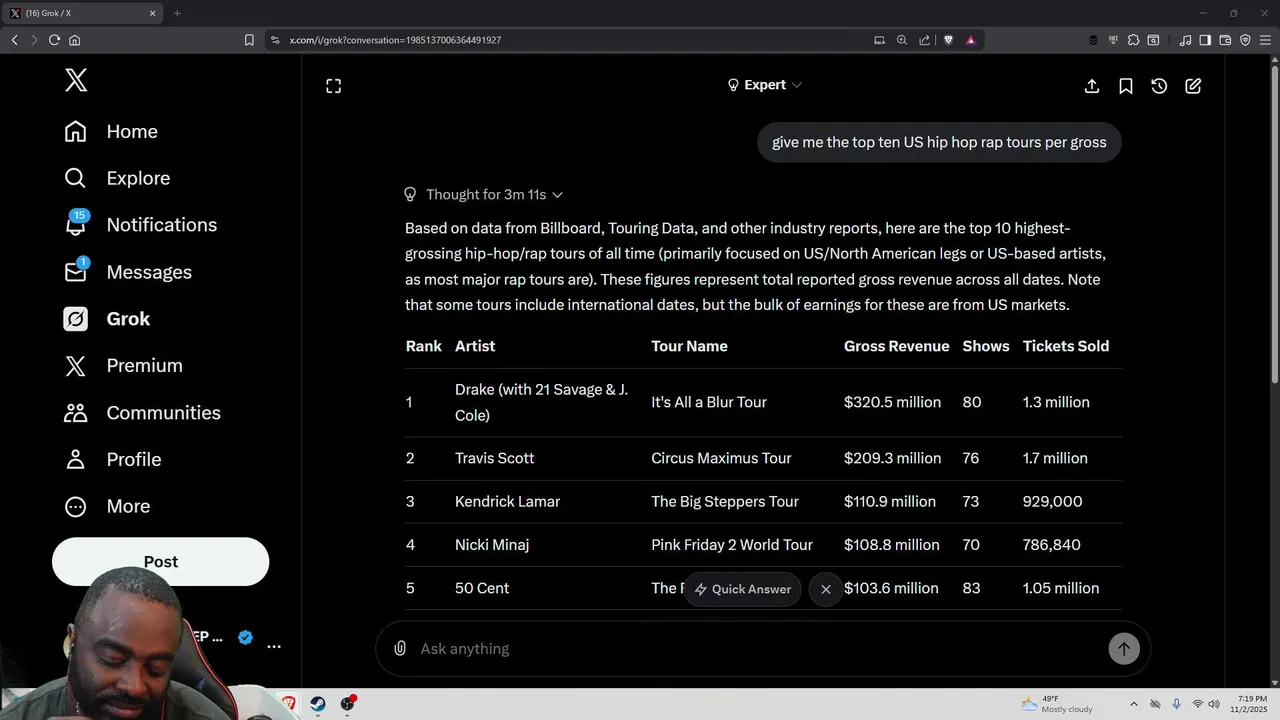Screen dimensions: 1280x720
Task: Open a new browser tab
Action: click(177, 13)
